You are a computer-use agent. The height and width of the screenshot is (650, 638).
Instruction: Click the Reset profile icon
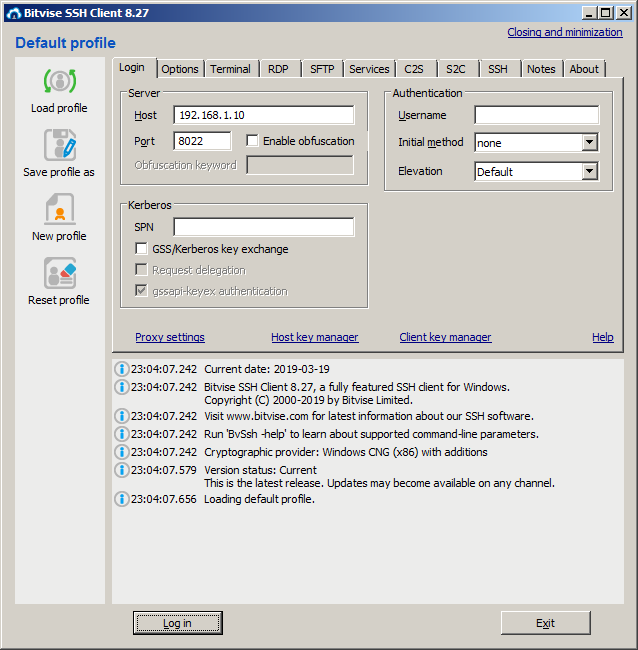(60, 273)
